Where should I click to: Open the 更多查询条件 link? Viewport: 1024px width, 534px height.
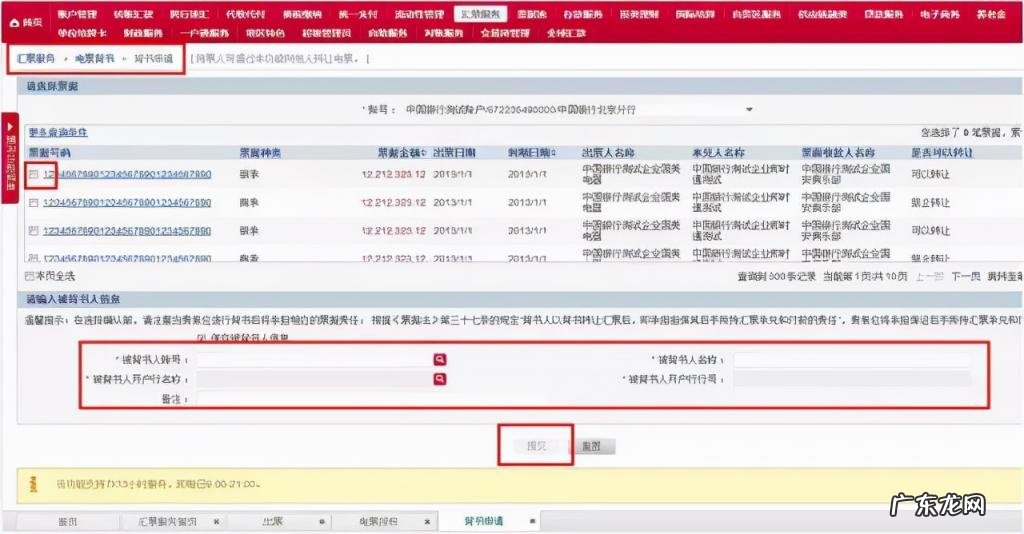57,132
